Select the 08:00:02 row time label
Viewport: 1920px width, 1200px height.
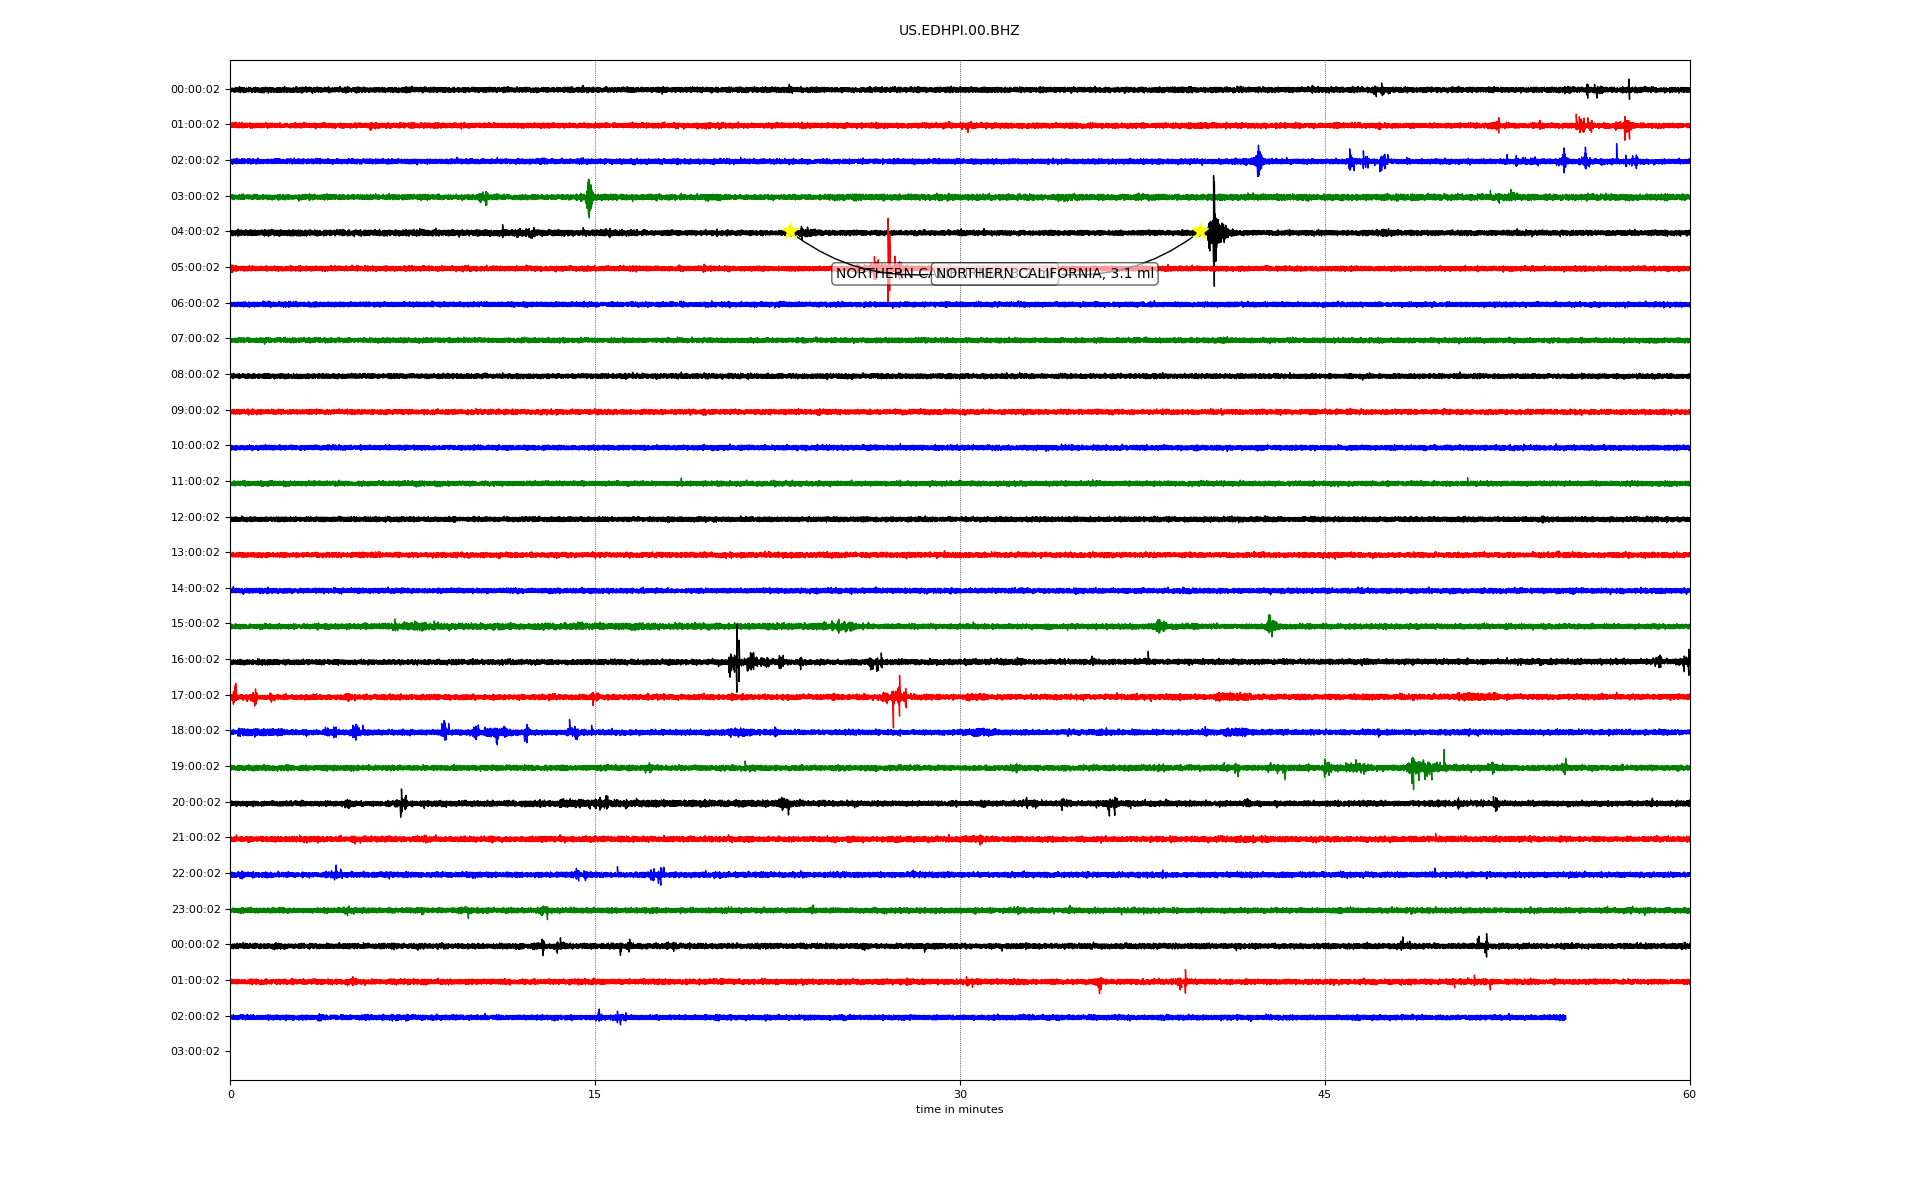195,375
